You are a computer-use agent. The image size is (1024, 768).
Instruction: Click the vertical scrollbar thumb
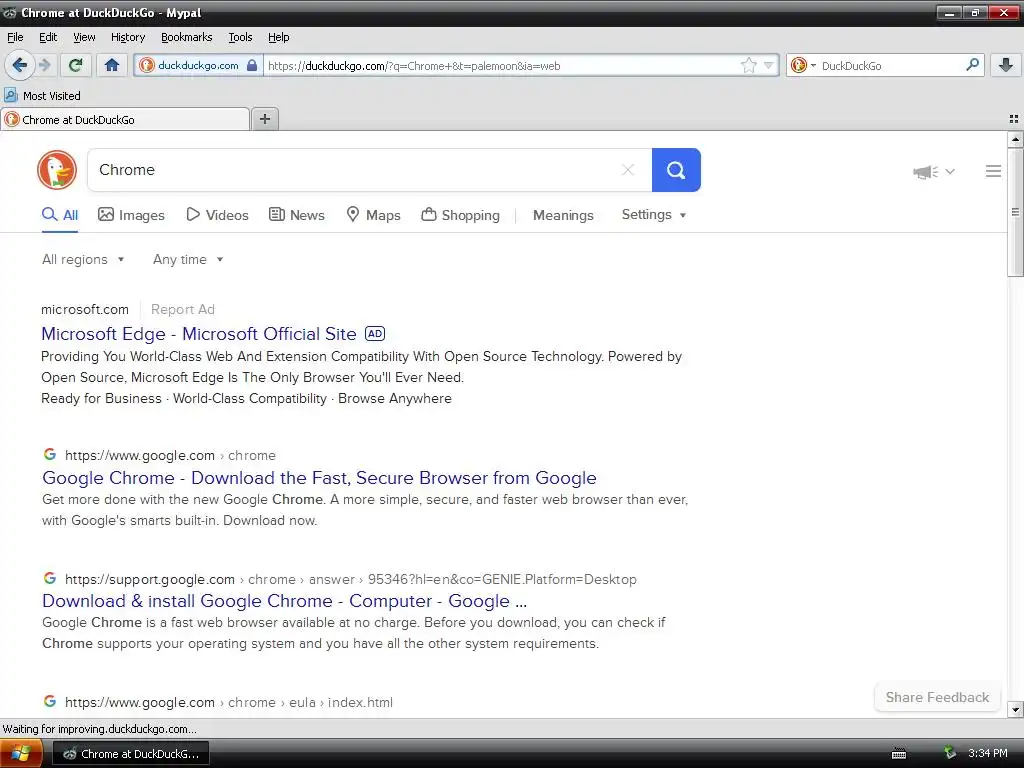[x=1015, y=212]
